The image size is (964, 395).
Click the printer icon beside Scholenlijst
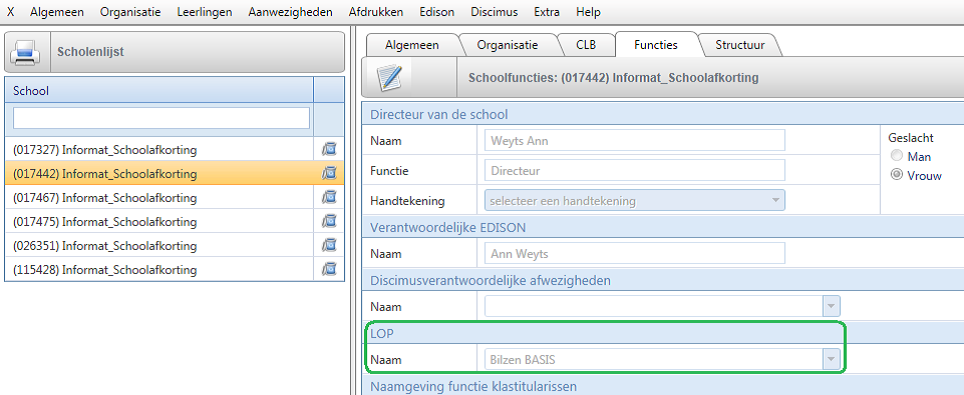26,52
